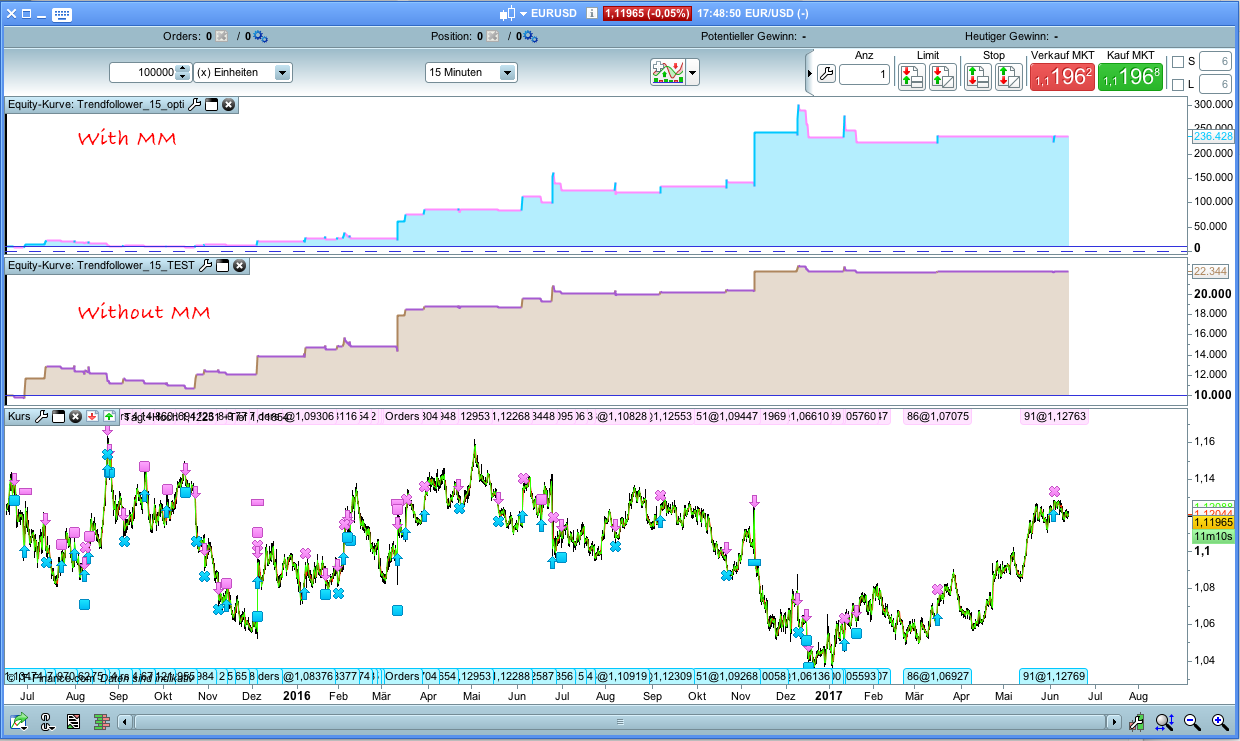The height and width of the screenshot is (741, 1240).
Task: Click the 236.428 equity value label
Action: tap(1213, 136)
